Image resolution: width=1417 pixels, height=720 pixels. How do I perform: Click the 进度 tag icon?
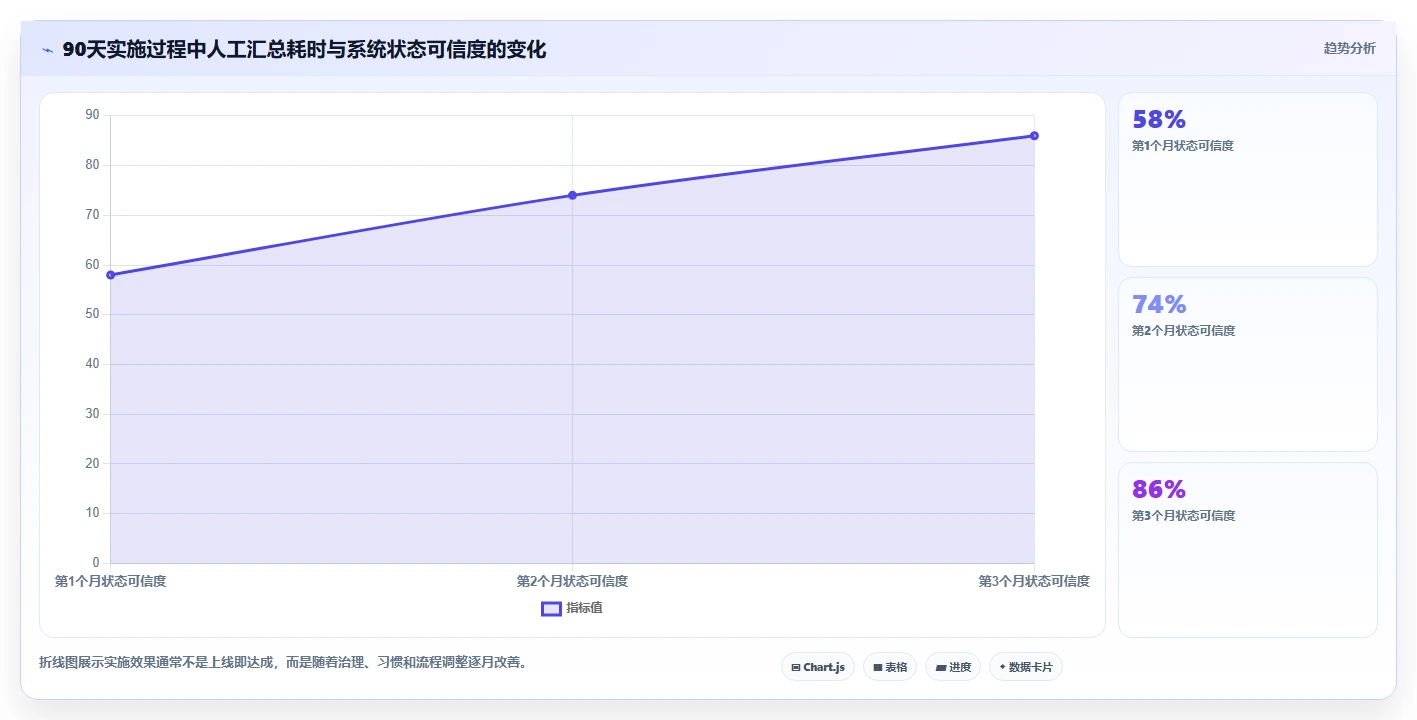click(941, 667)
